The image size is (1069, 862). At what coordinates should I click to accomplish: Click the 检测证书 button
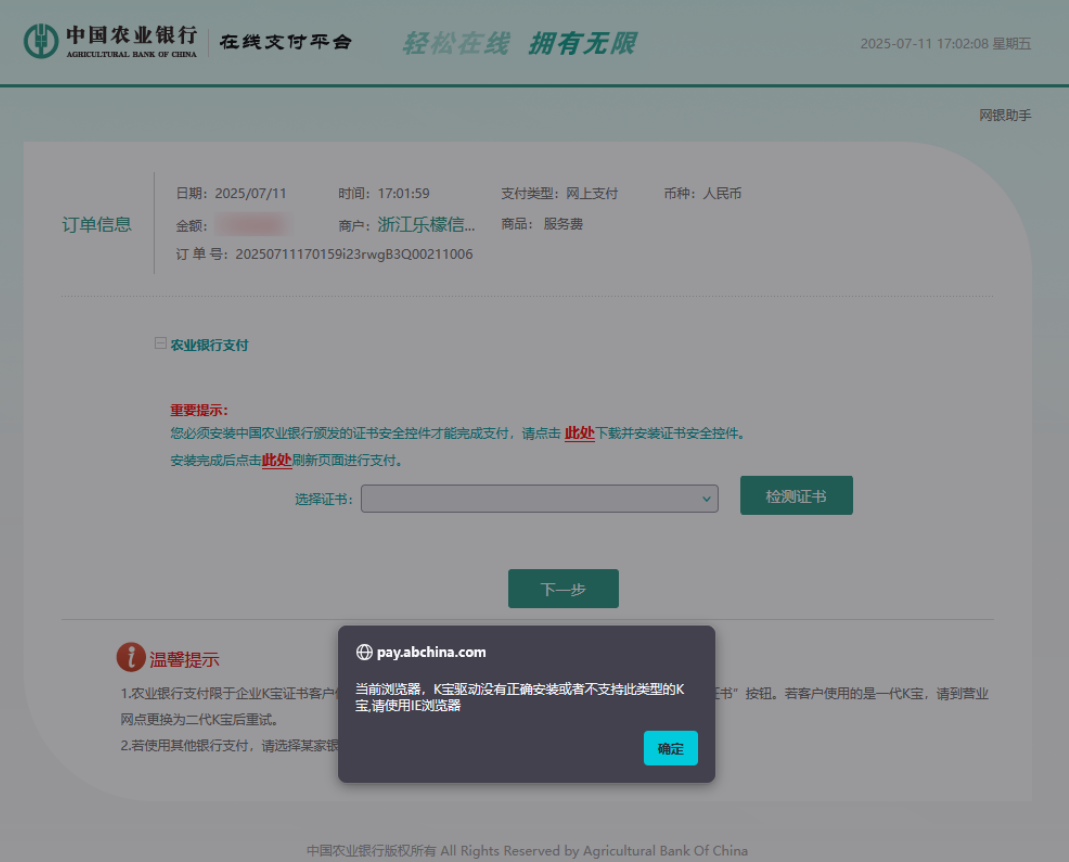click(x=796, y=496)
